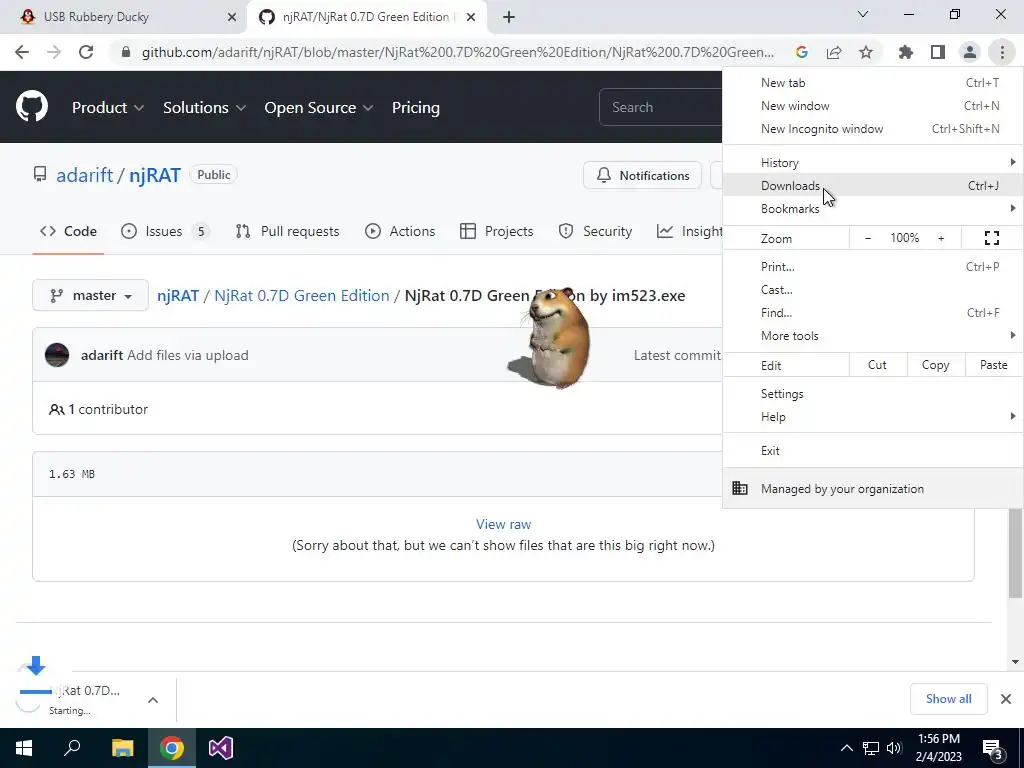Switch to the Projects tab
This screenshot has height=768, width=1024.
click(x=496, y=231)
